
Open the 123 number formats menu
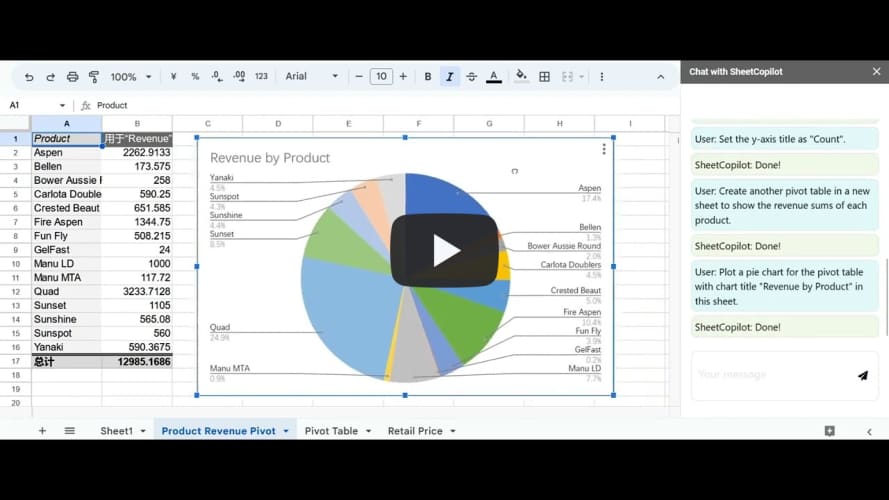click(261, 77)
